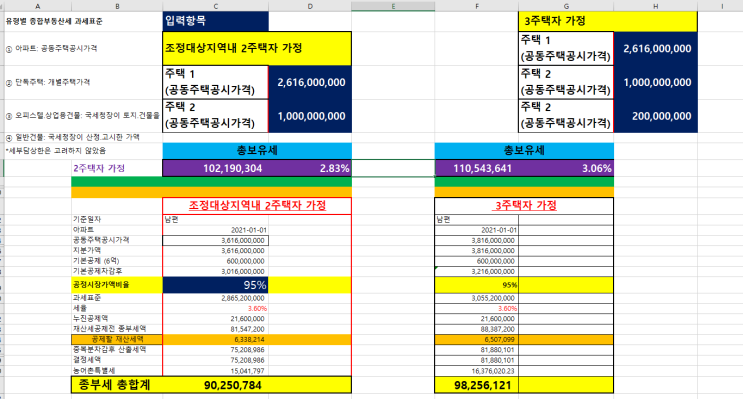Select the 6,507,099 deduction value
The width and height of the screenshot is (743, 399).
point(477,339)
